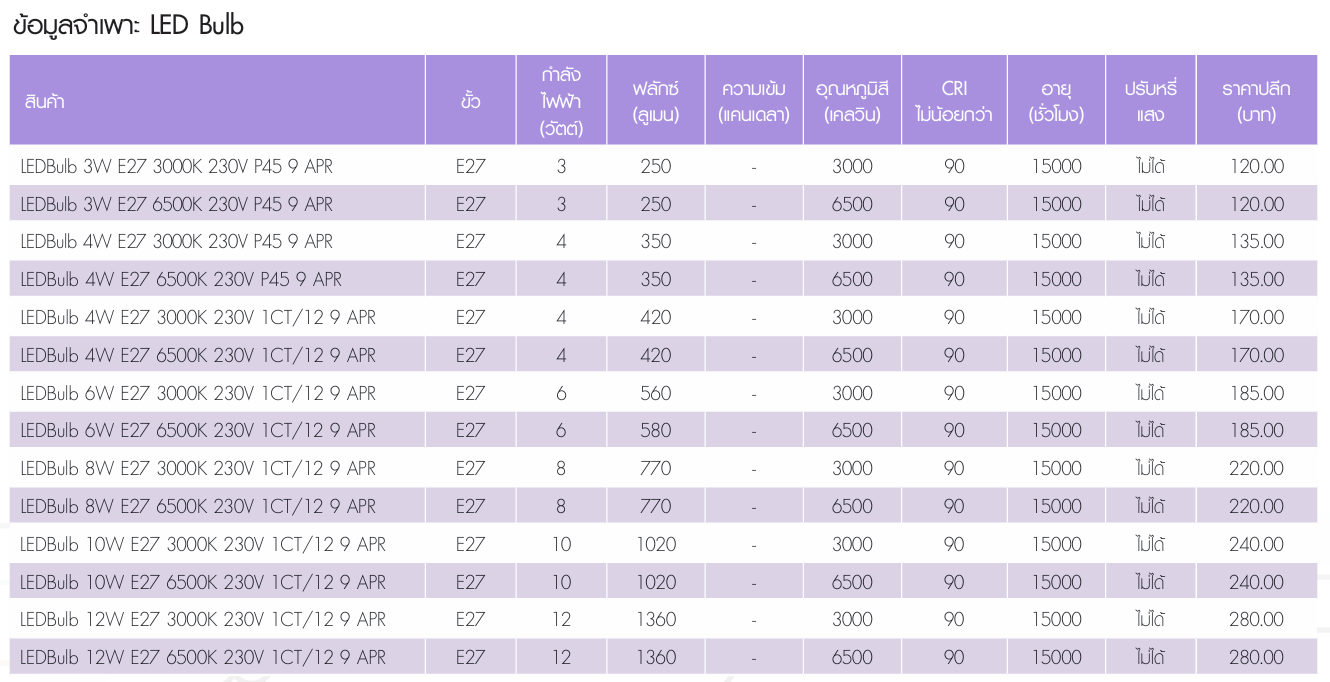Click the 580 lumen value cell
This screenshot has width=1330, height=682.
coord(655,431)
